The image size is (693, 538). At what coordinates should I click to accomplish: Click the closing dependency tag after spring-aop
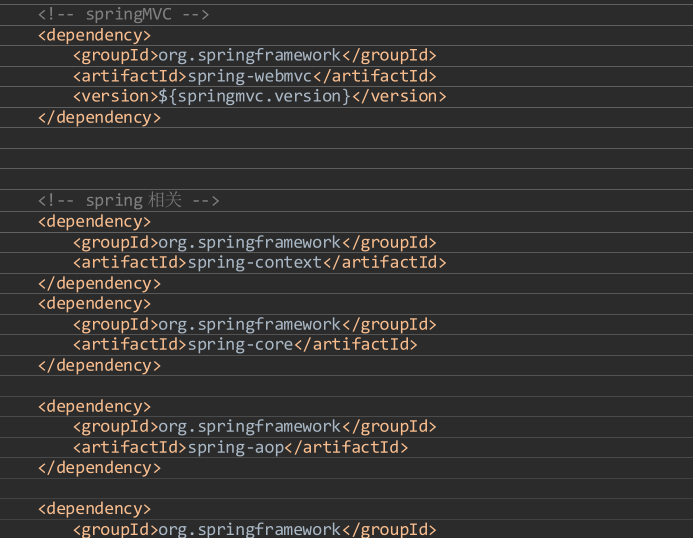click(99, 468)
